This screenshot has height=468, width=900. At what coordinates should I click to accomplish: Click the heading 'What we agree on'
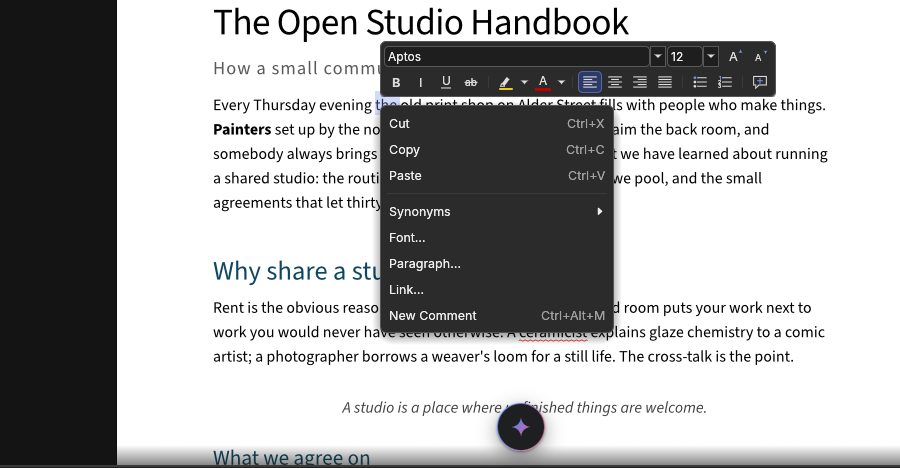click(292, 458)
